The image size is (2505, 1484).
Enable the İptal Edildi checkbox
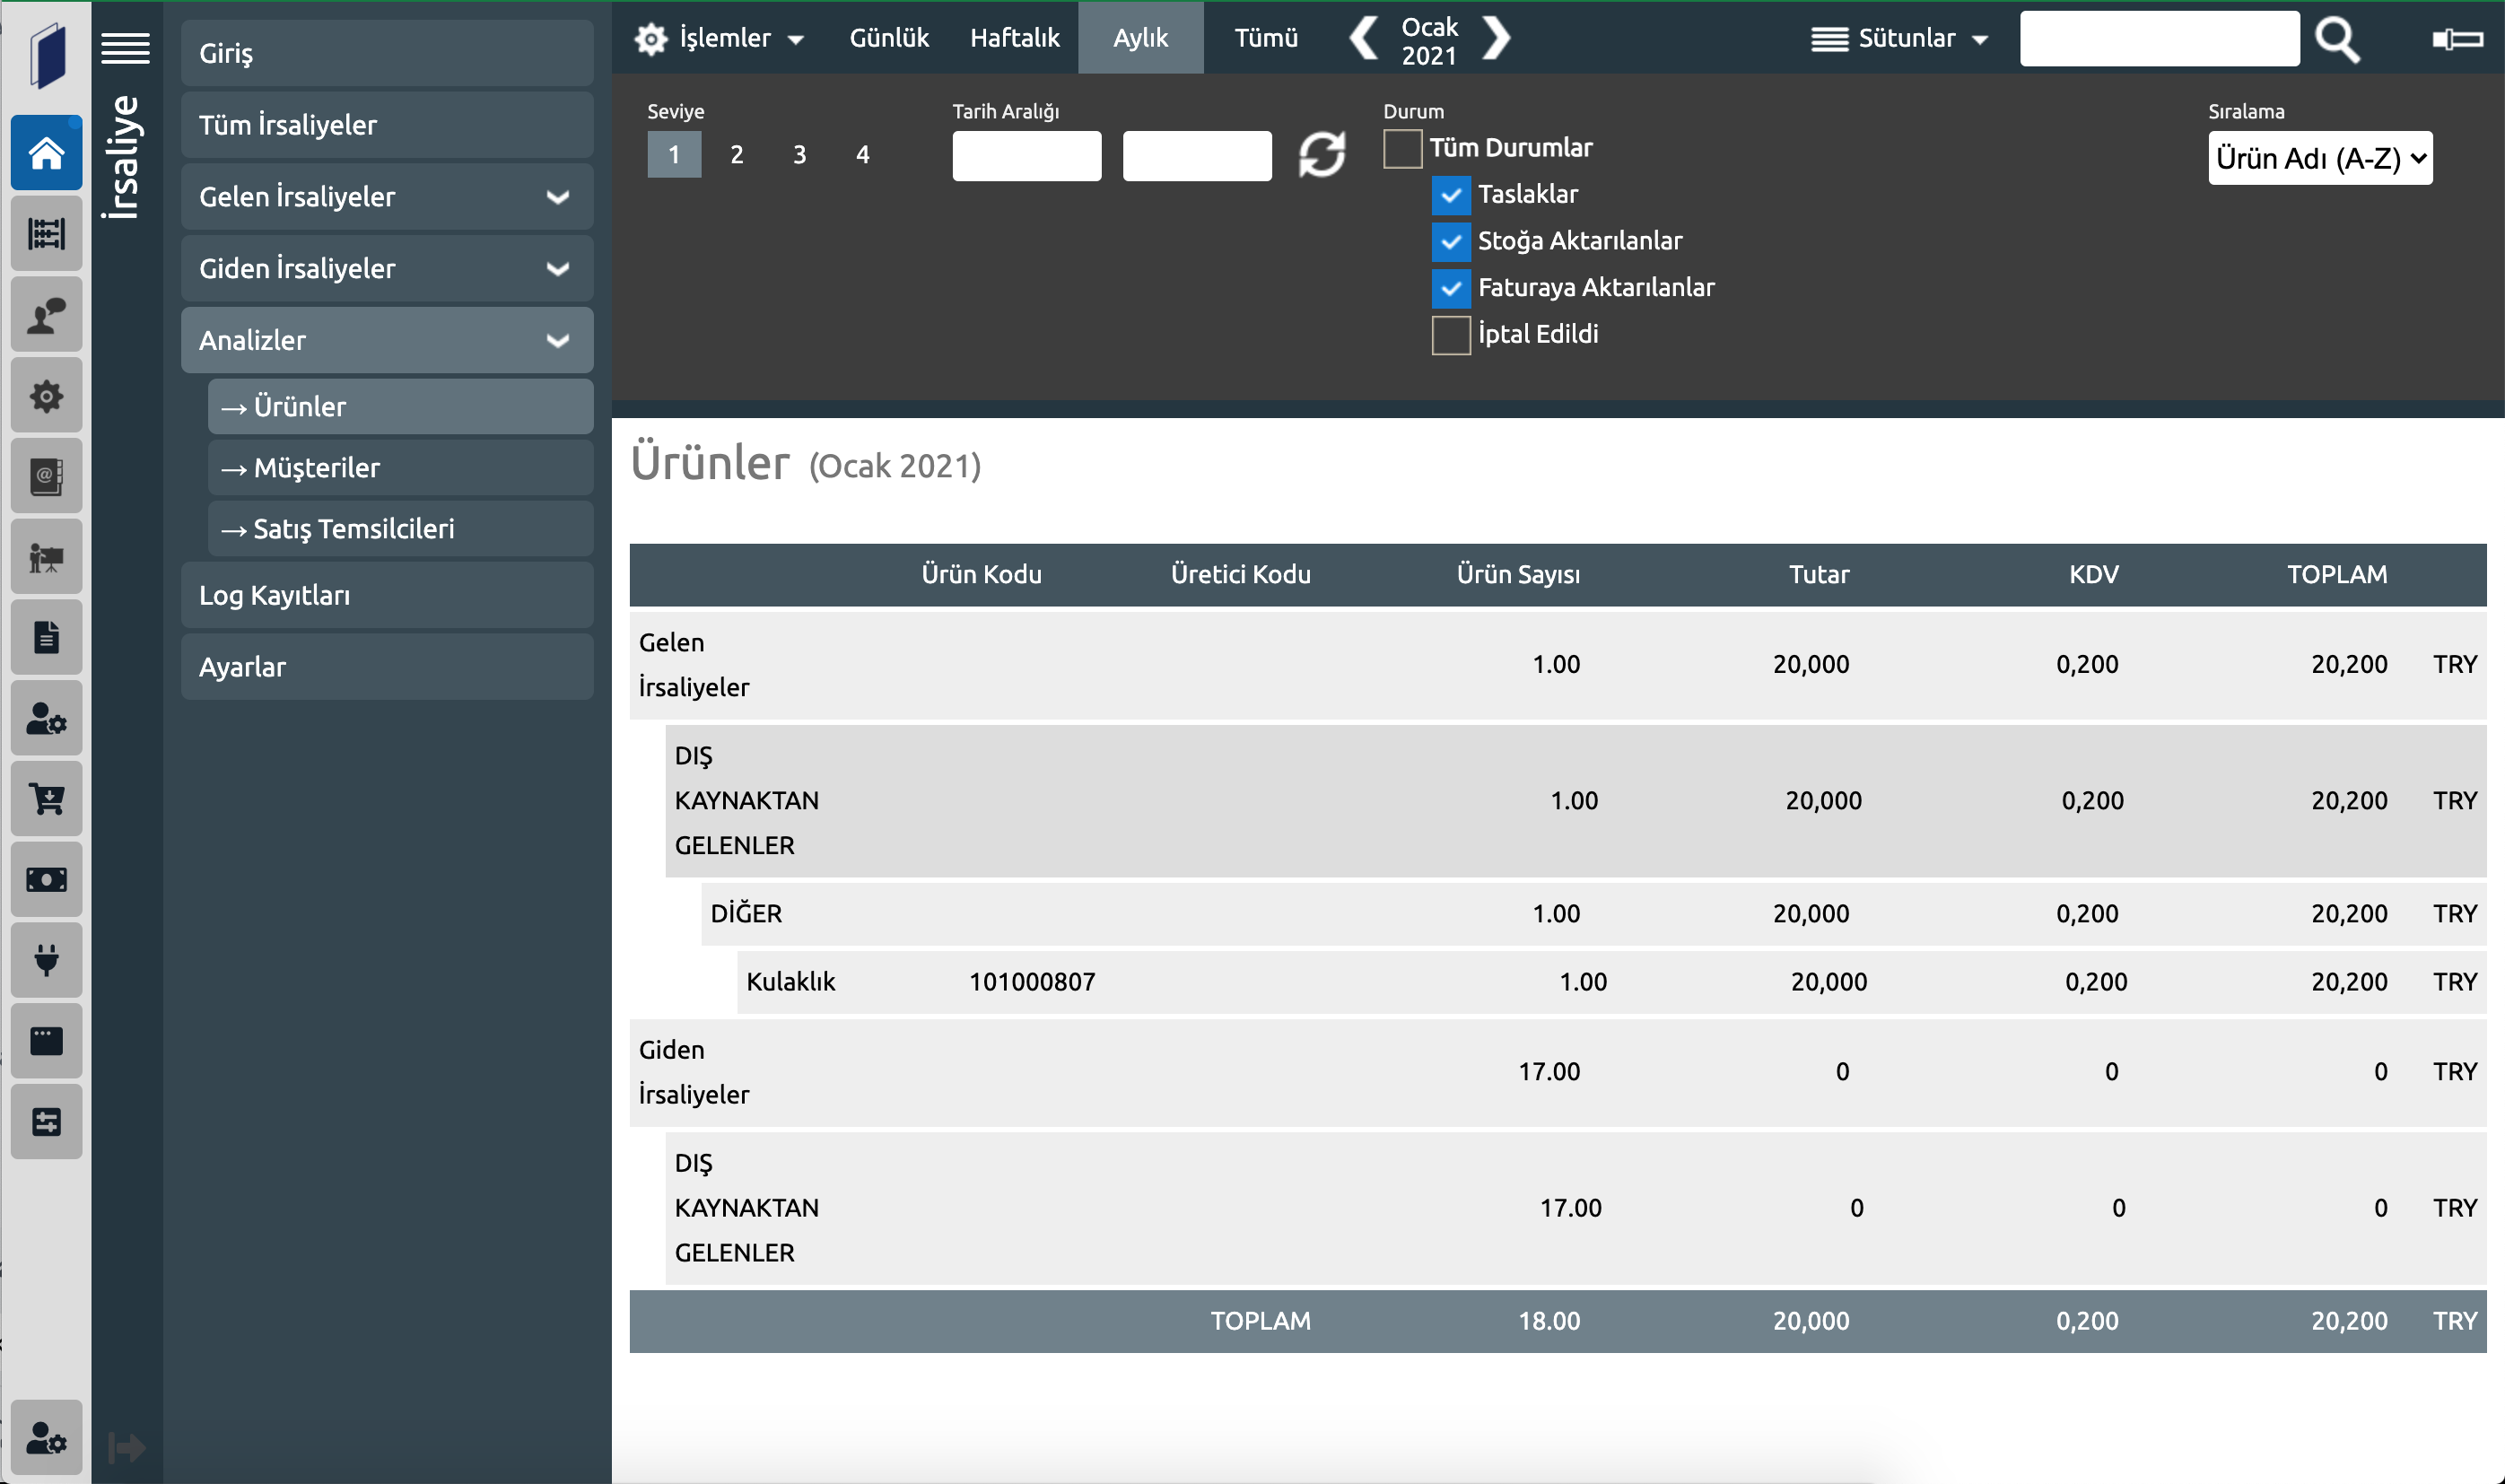1451,335
